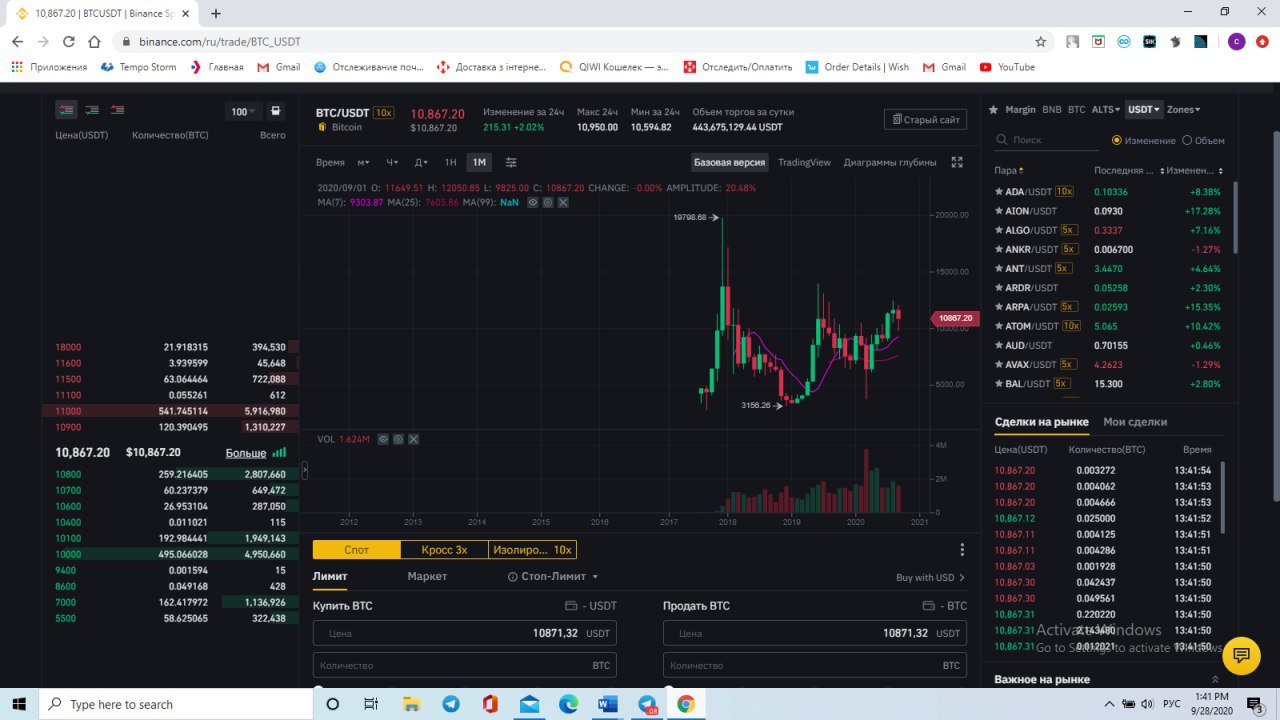Open the days interval dropdown
This screenshot has width=1280, height=720.
(x=421, y=162)
